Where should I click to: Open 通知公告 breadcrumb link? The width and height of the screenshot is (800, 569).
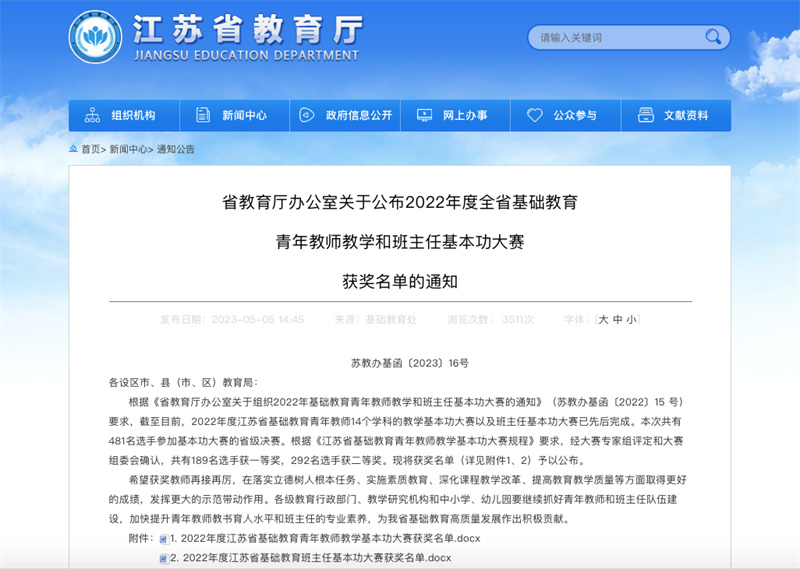click(x=176, y=150)
